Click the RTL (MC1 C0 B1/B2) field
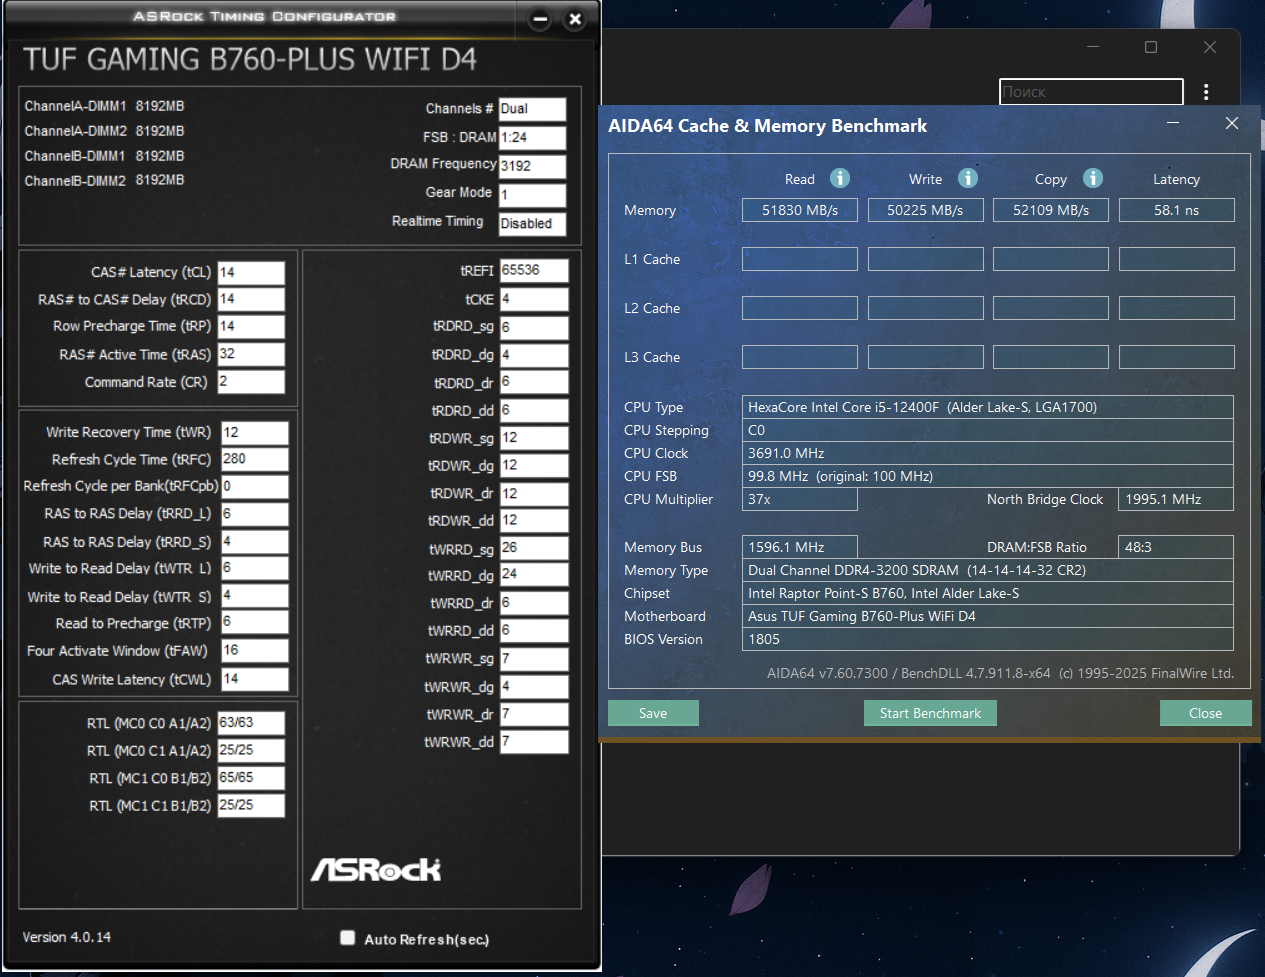The height and width of the screenshot is (977, 1265). coord(251,778)
